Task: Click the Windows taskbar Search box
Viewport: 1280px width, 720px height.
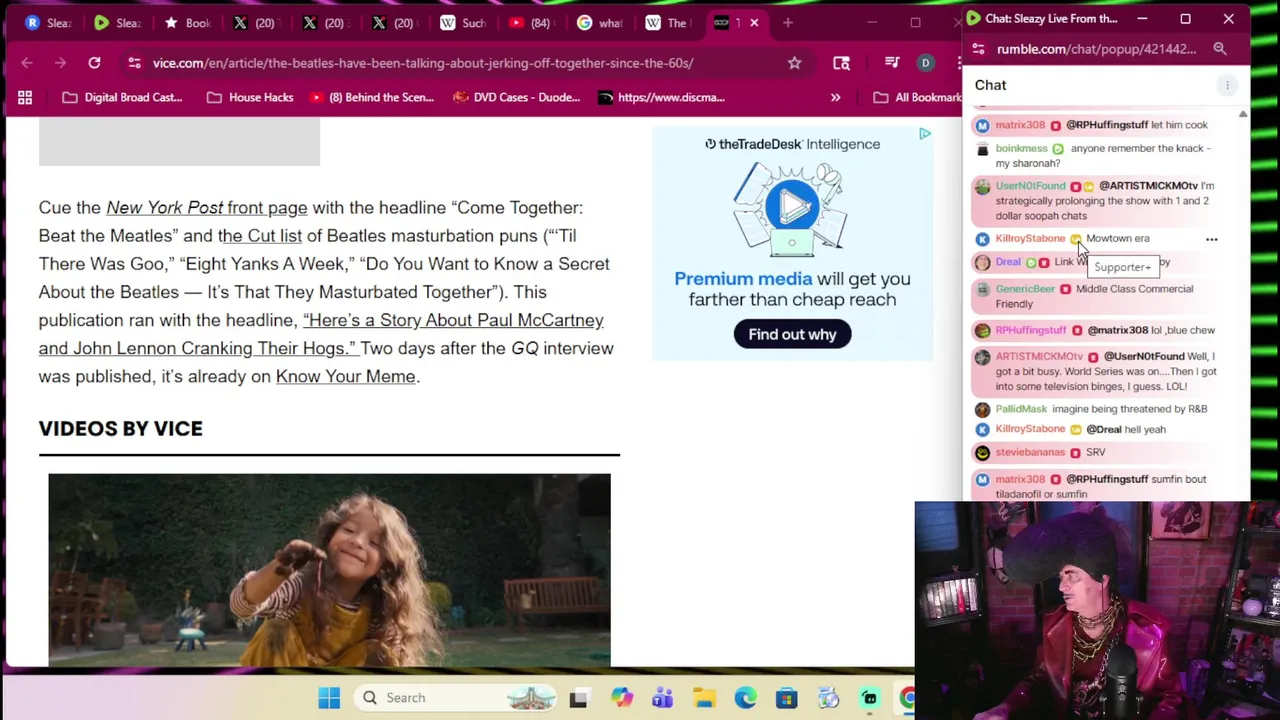Action: 456,697
